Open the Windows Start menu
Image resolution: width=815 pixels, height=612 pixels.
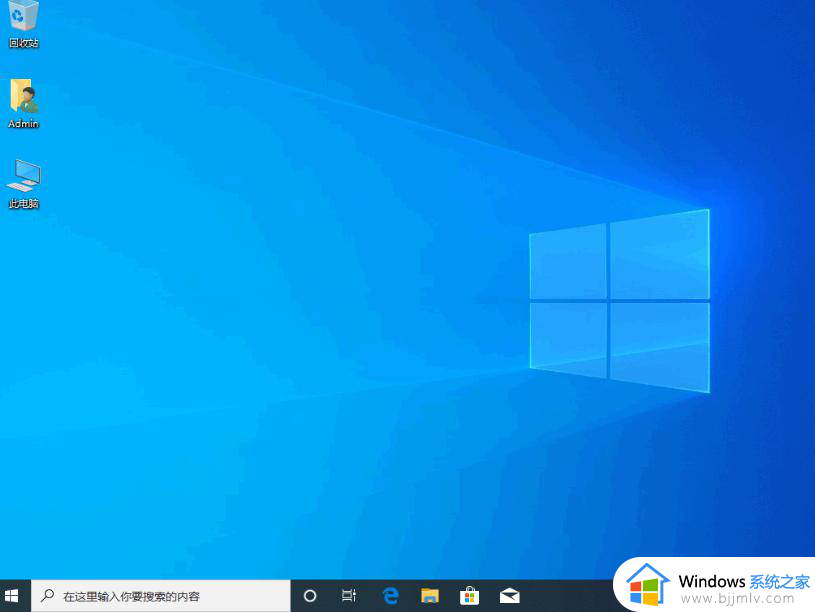(x=11, y=596)
